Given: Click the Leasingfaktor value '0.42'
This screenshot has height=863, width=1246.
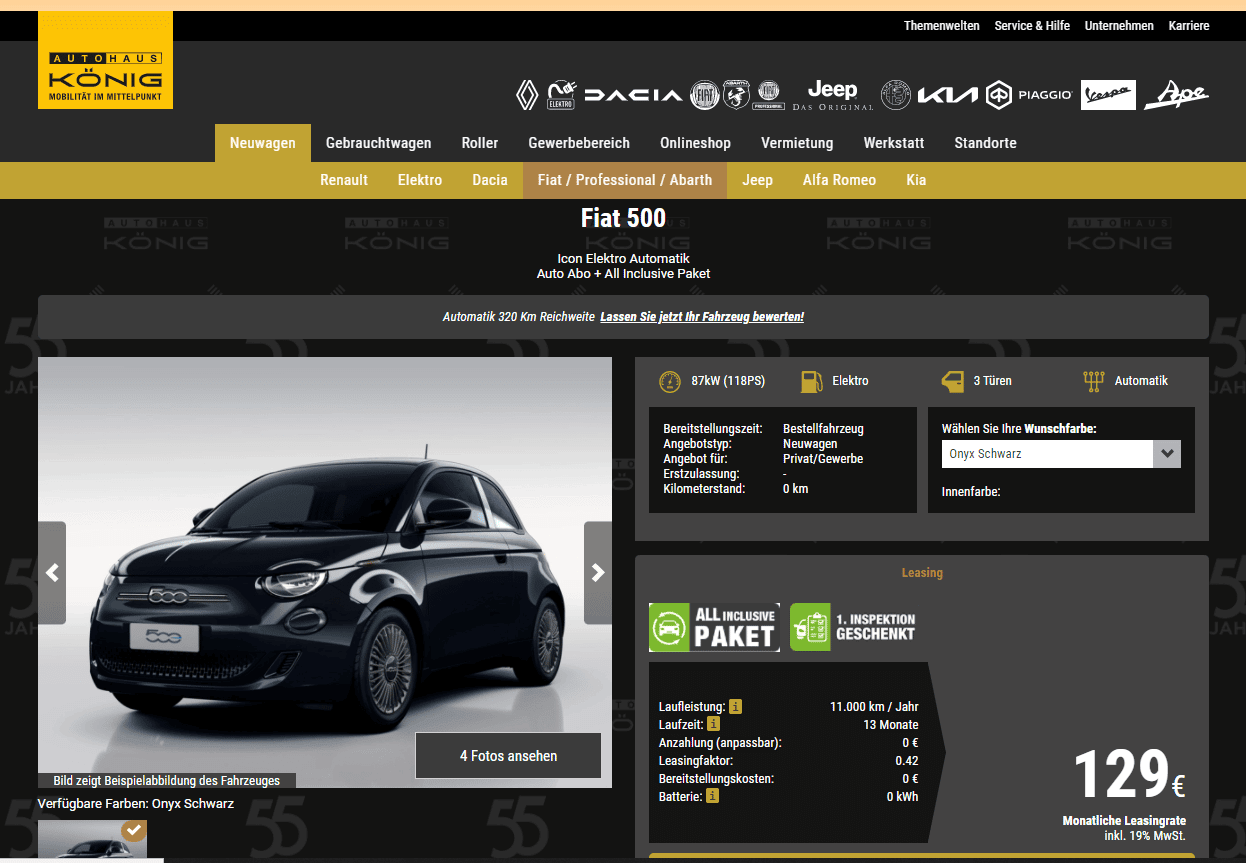Looking at the screenshot, I should pyautogui.click(x=907, y=761).
